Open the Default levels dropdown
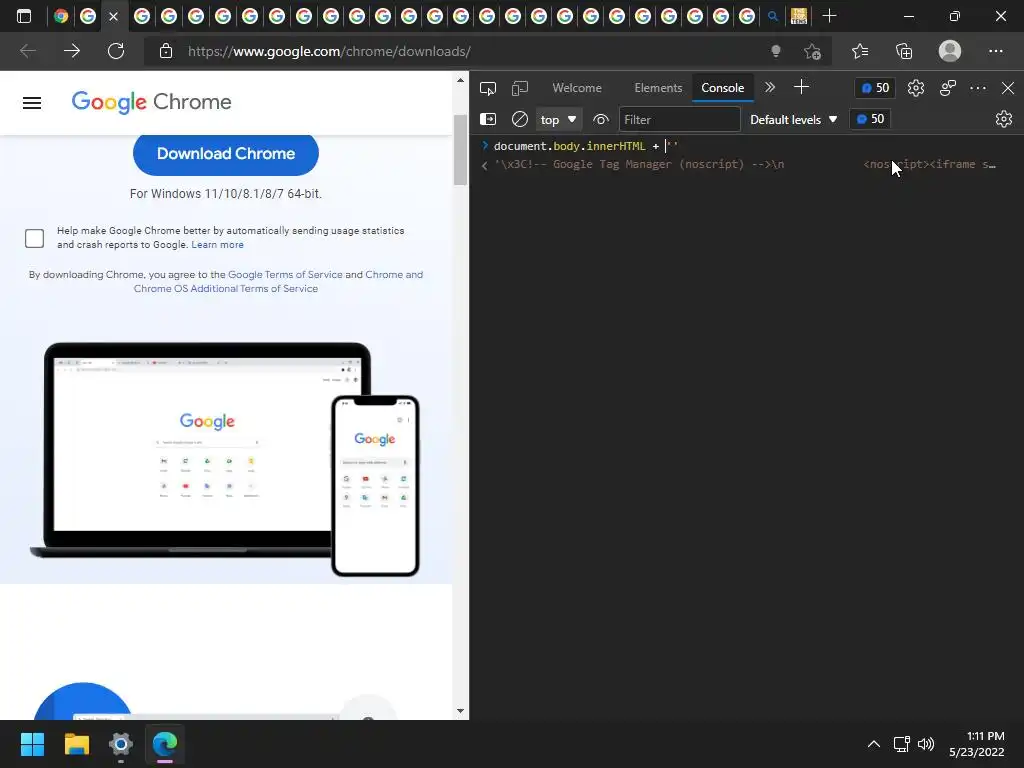Image resolution: width=1024 pixels, height=768 pixels. pyautogui.click(x=793, y=120)
